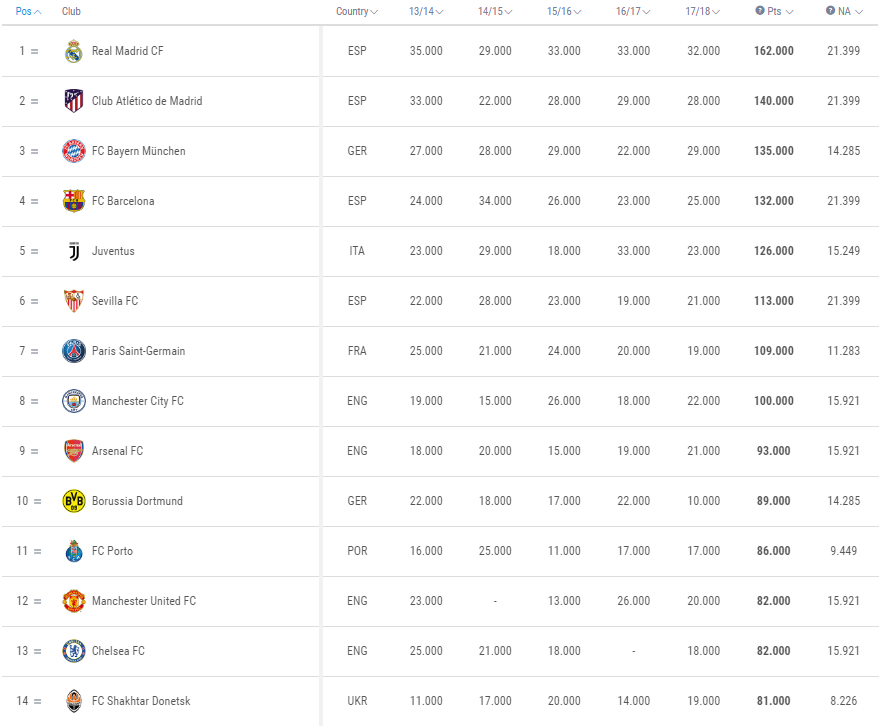The image size is (879, 726).
Task: Open the Paris Saint-Germain club link
Action: (138, 351)
